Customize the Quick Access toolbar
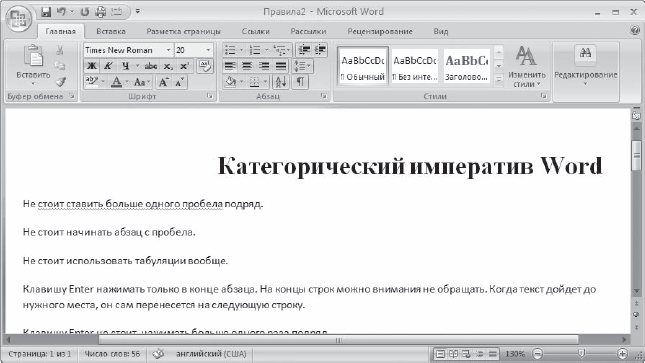The width and height of the screenshot is (645, 363). pyautogui.click(x=137, y=12)
